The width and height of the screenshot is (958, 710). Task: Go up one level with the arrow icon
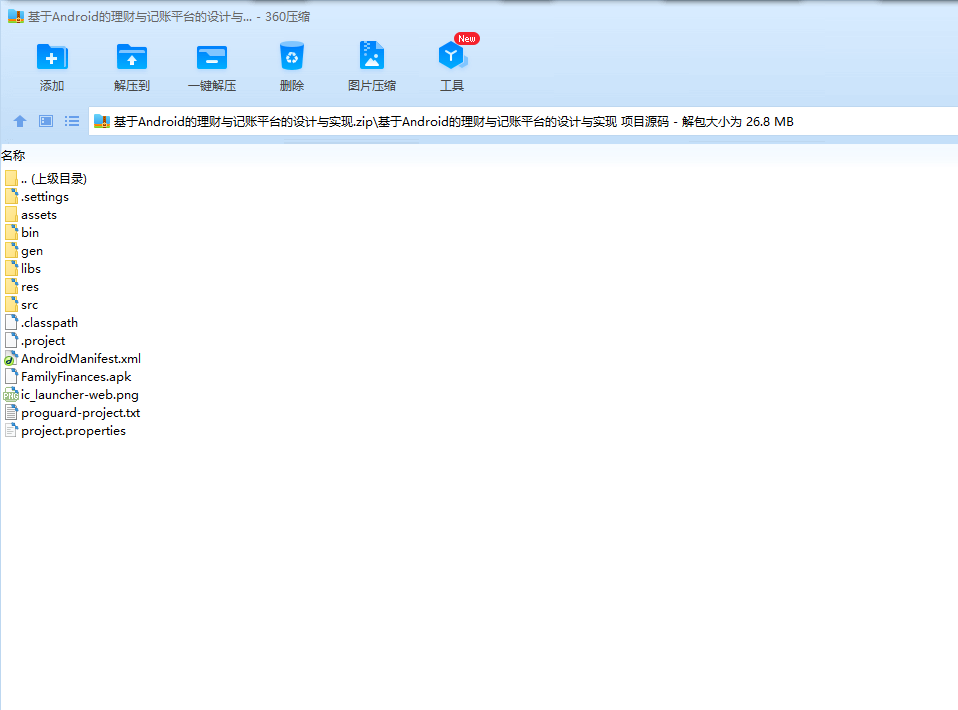point(20,121)
